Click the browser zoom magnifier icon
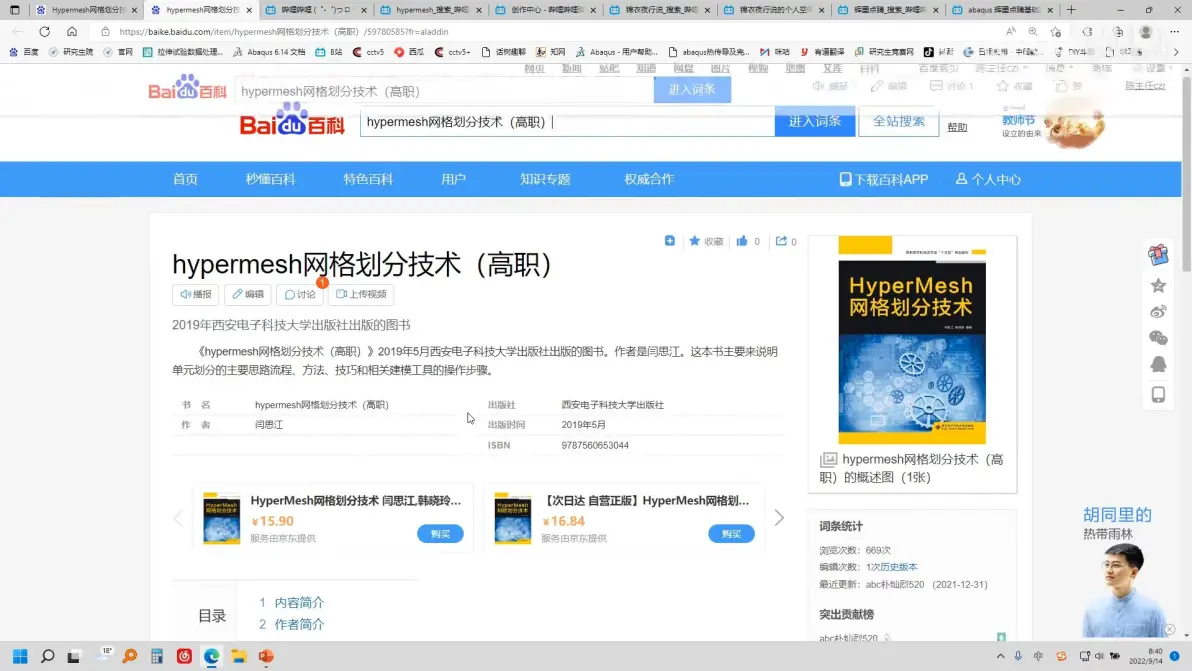 [1032, 32]
